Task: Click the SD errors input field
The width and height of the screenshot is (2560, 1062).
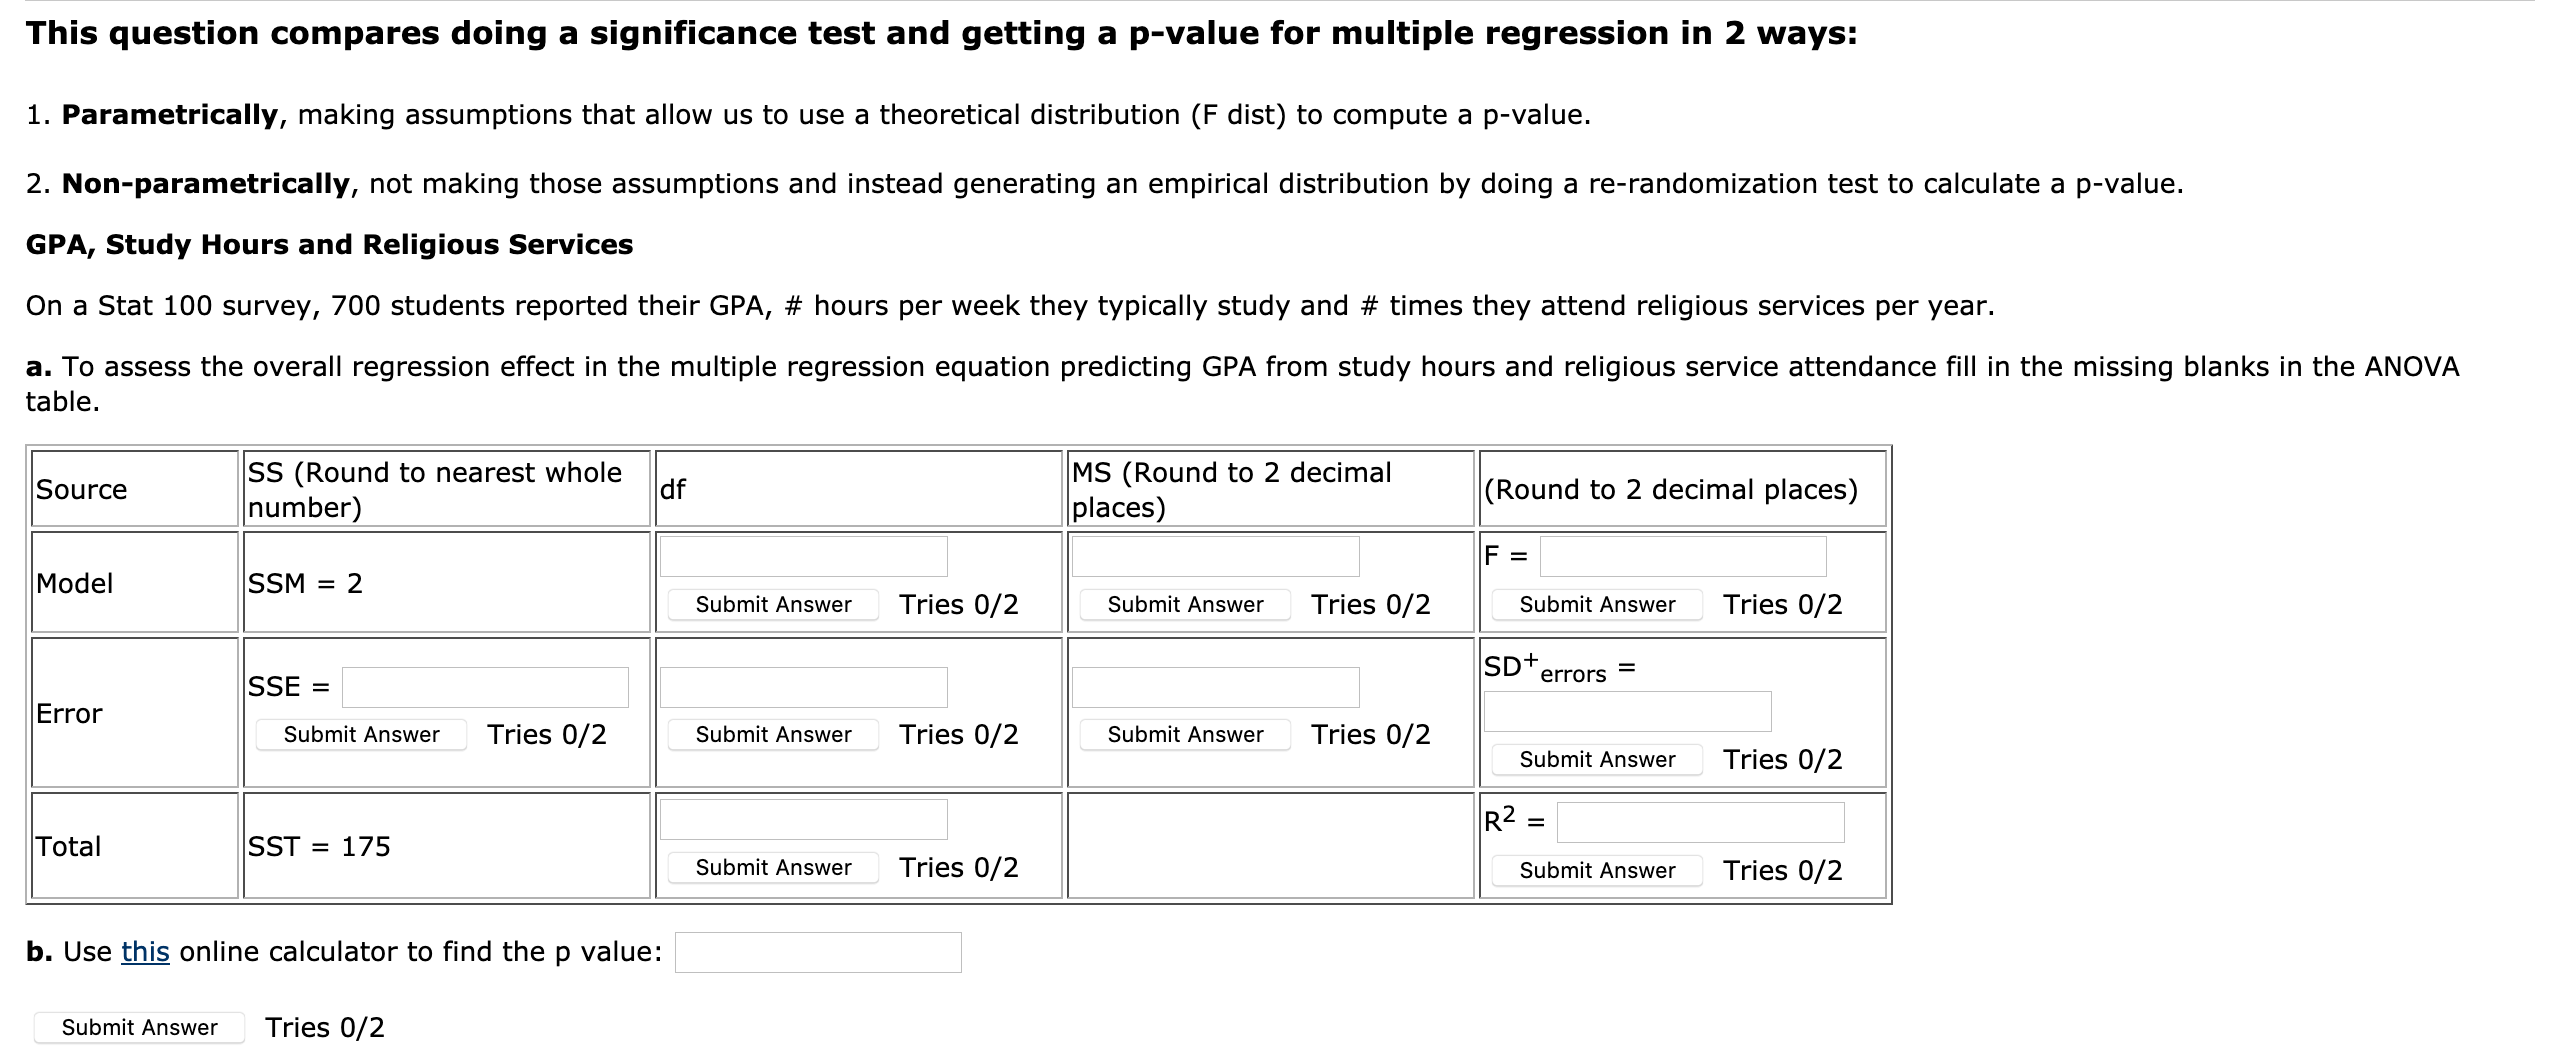Action: click(1626, 710)
